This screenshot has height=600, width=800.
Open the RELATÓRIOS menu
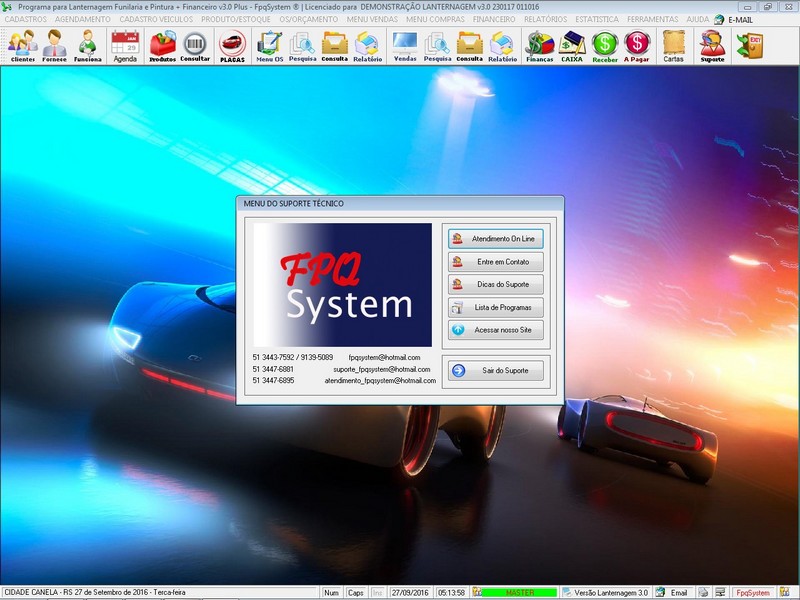545,19
